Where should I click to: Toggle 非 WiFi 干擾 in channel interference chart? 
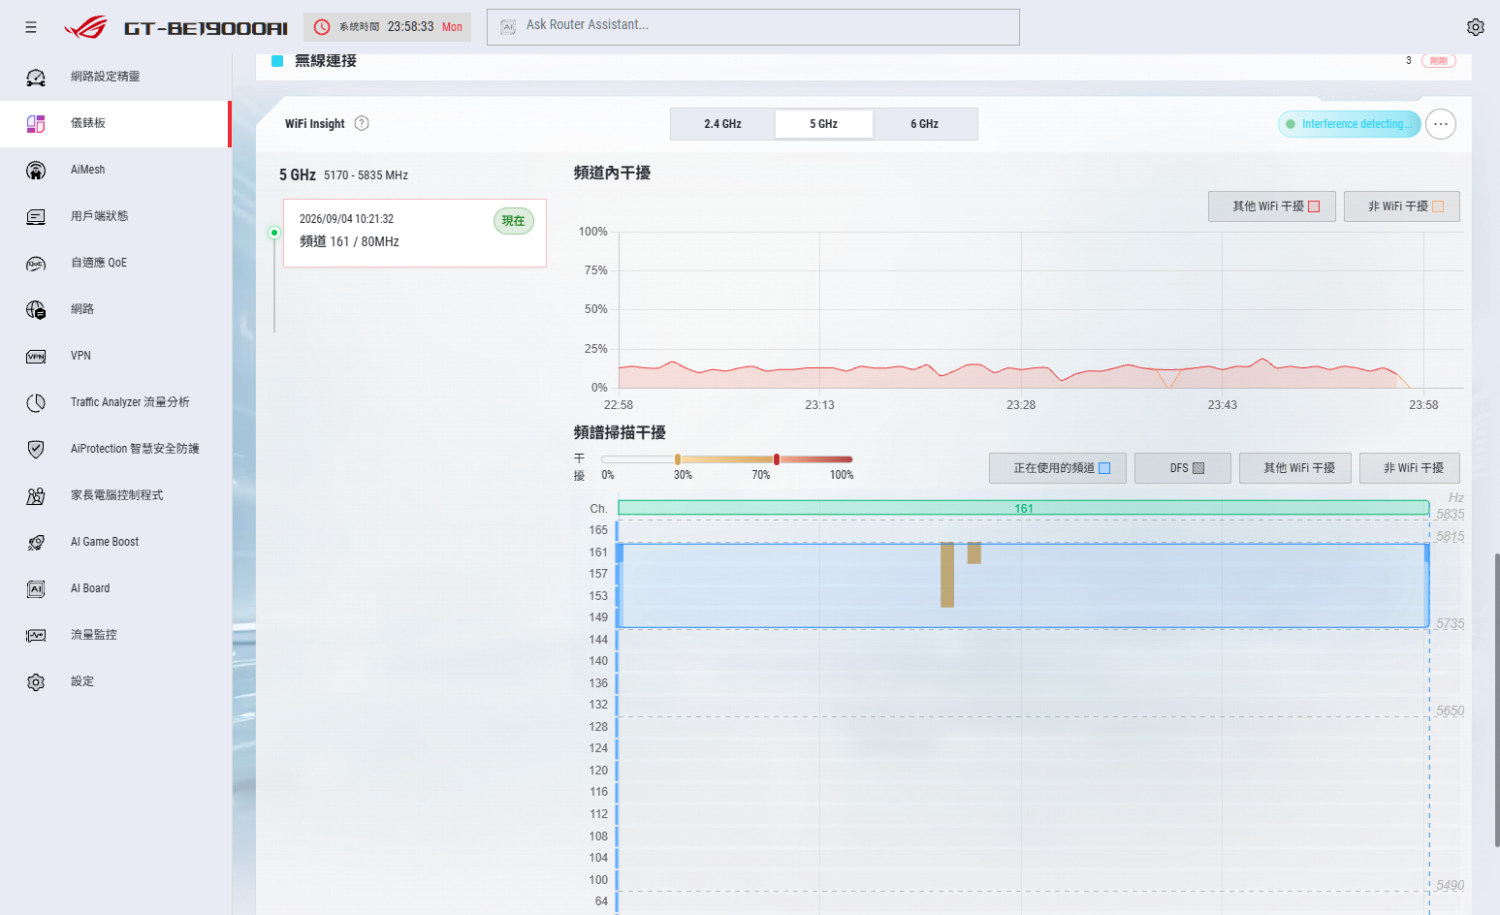coord(1402,206)
